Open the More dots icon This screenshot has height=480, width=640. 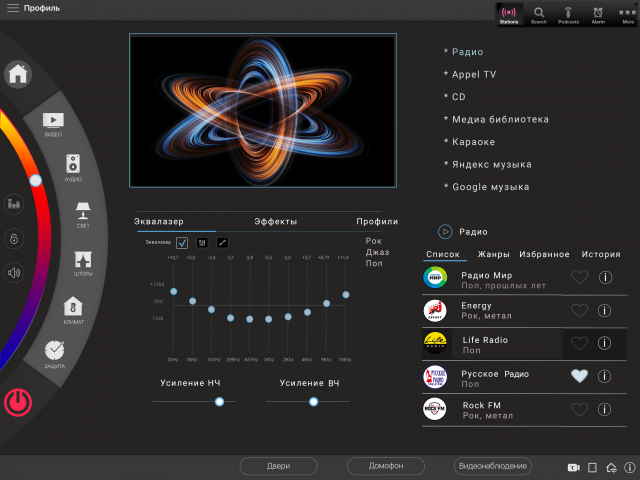[628, 15]
